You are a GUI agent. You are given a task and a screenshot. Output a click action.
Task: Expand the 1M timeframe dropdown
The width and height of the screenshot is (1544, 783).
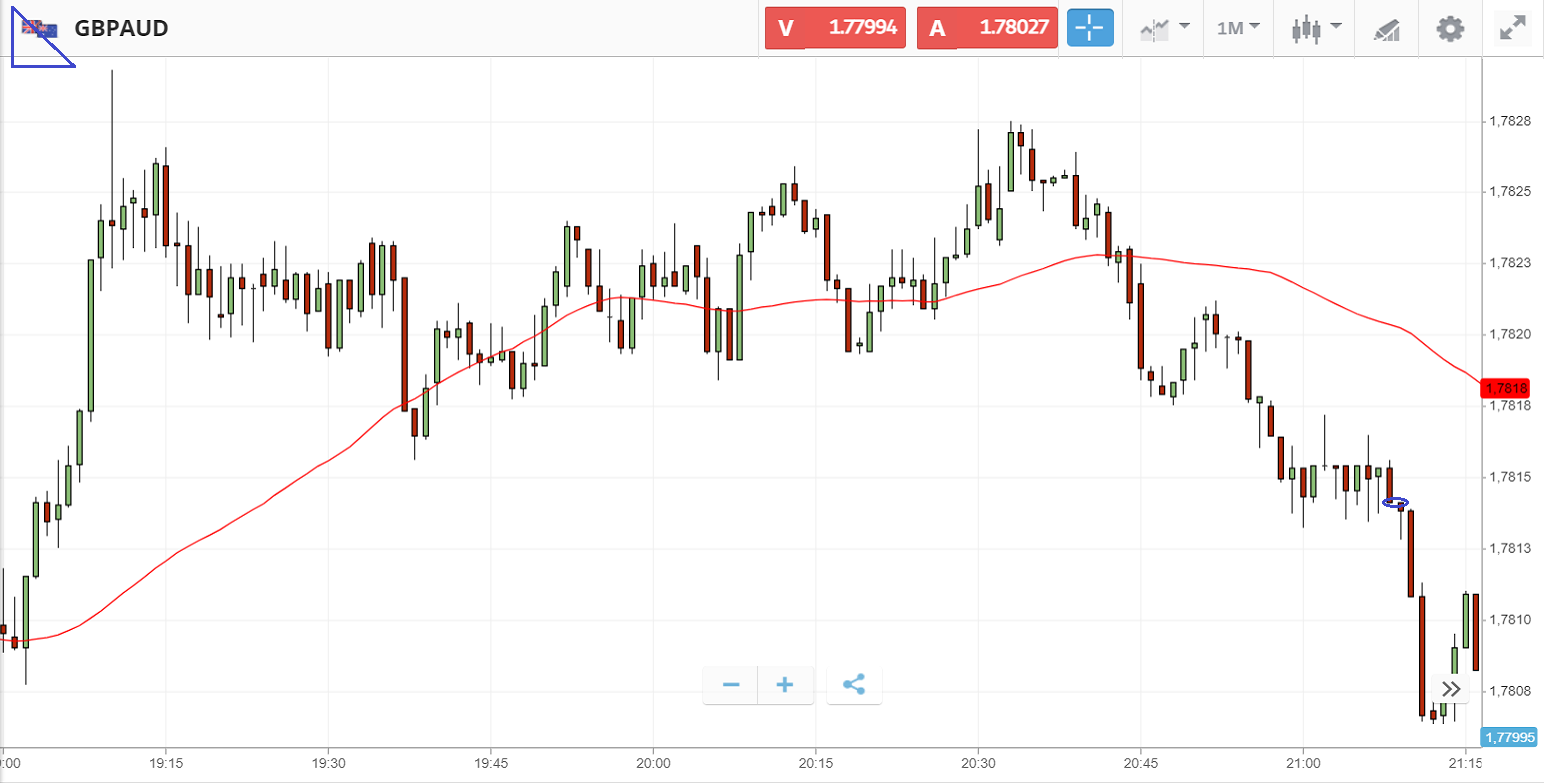pos(1237,28)
